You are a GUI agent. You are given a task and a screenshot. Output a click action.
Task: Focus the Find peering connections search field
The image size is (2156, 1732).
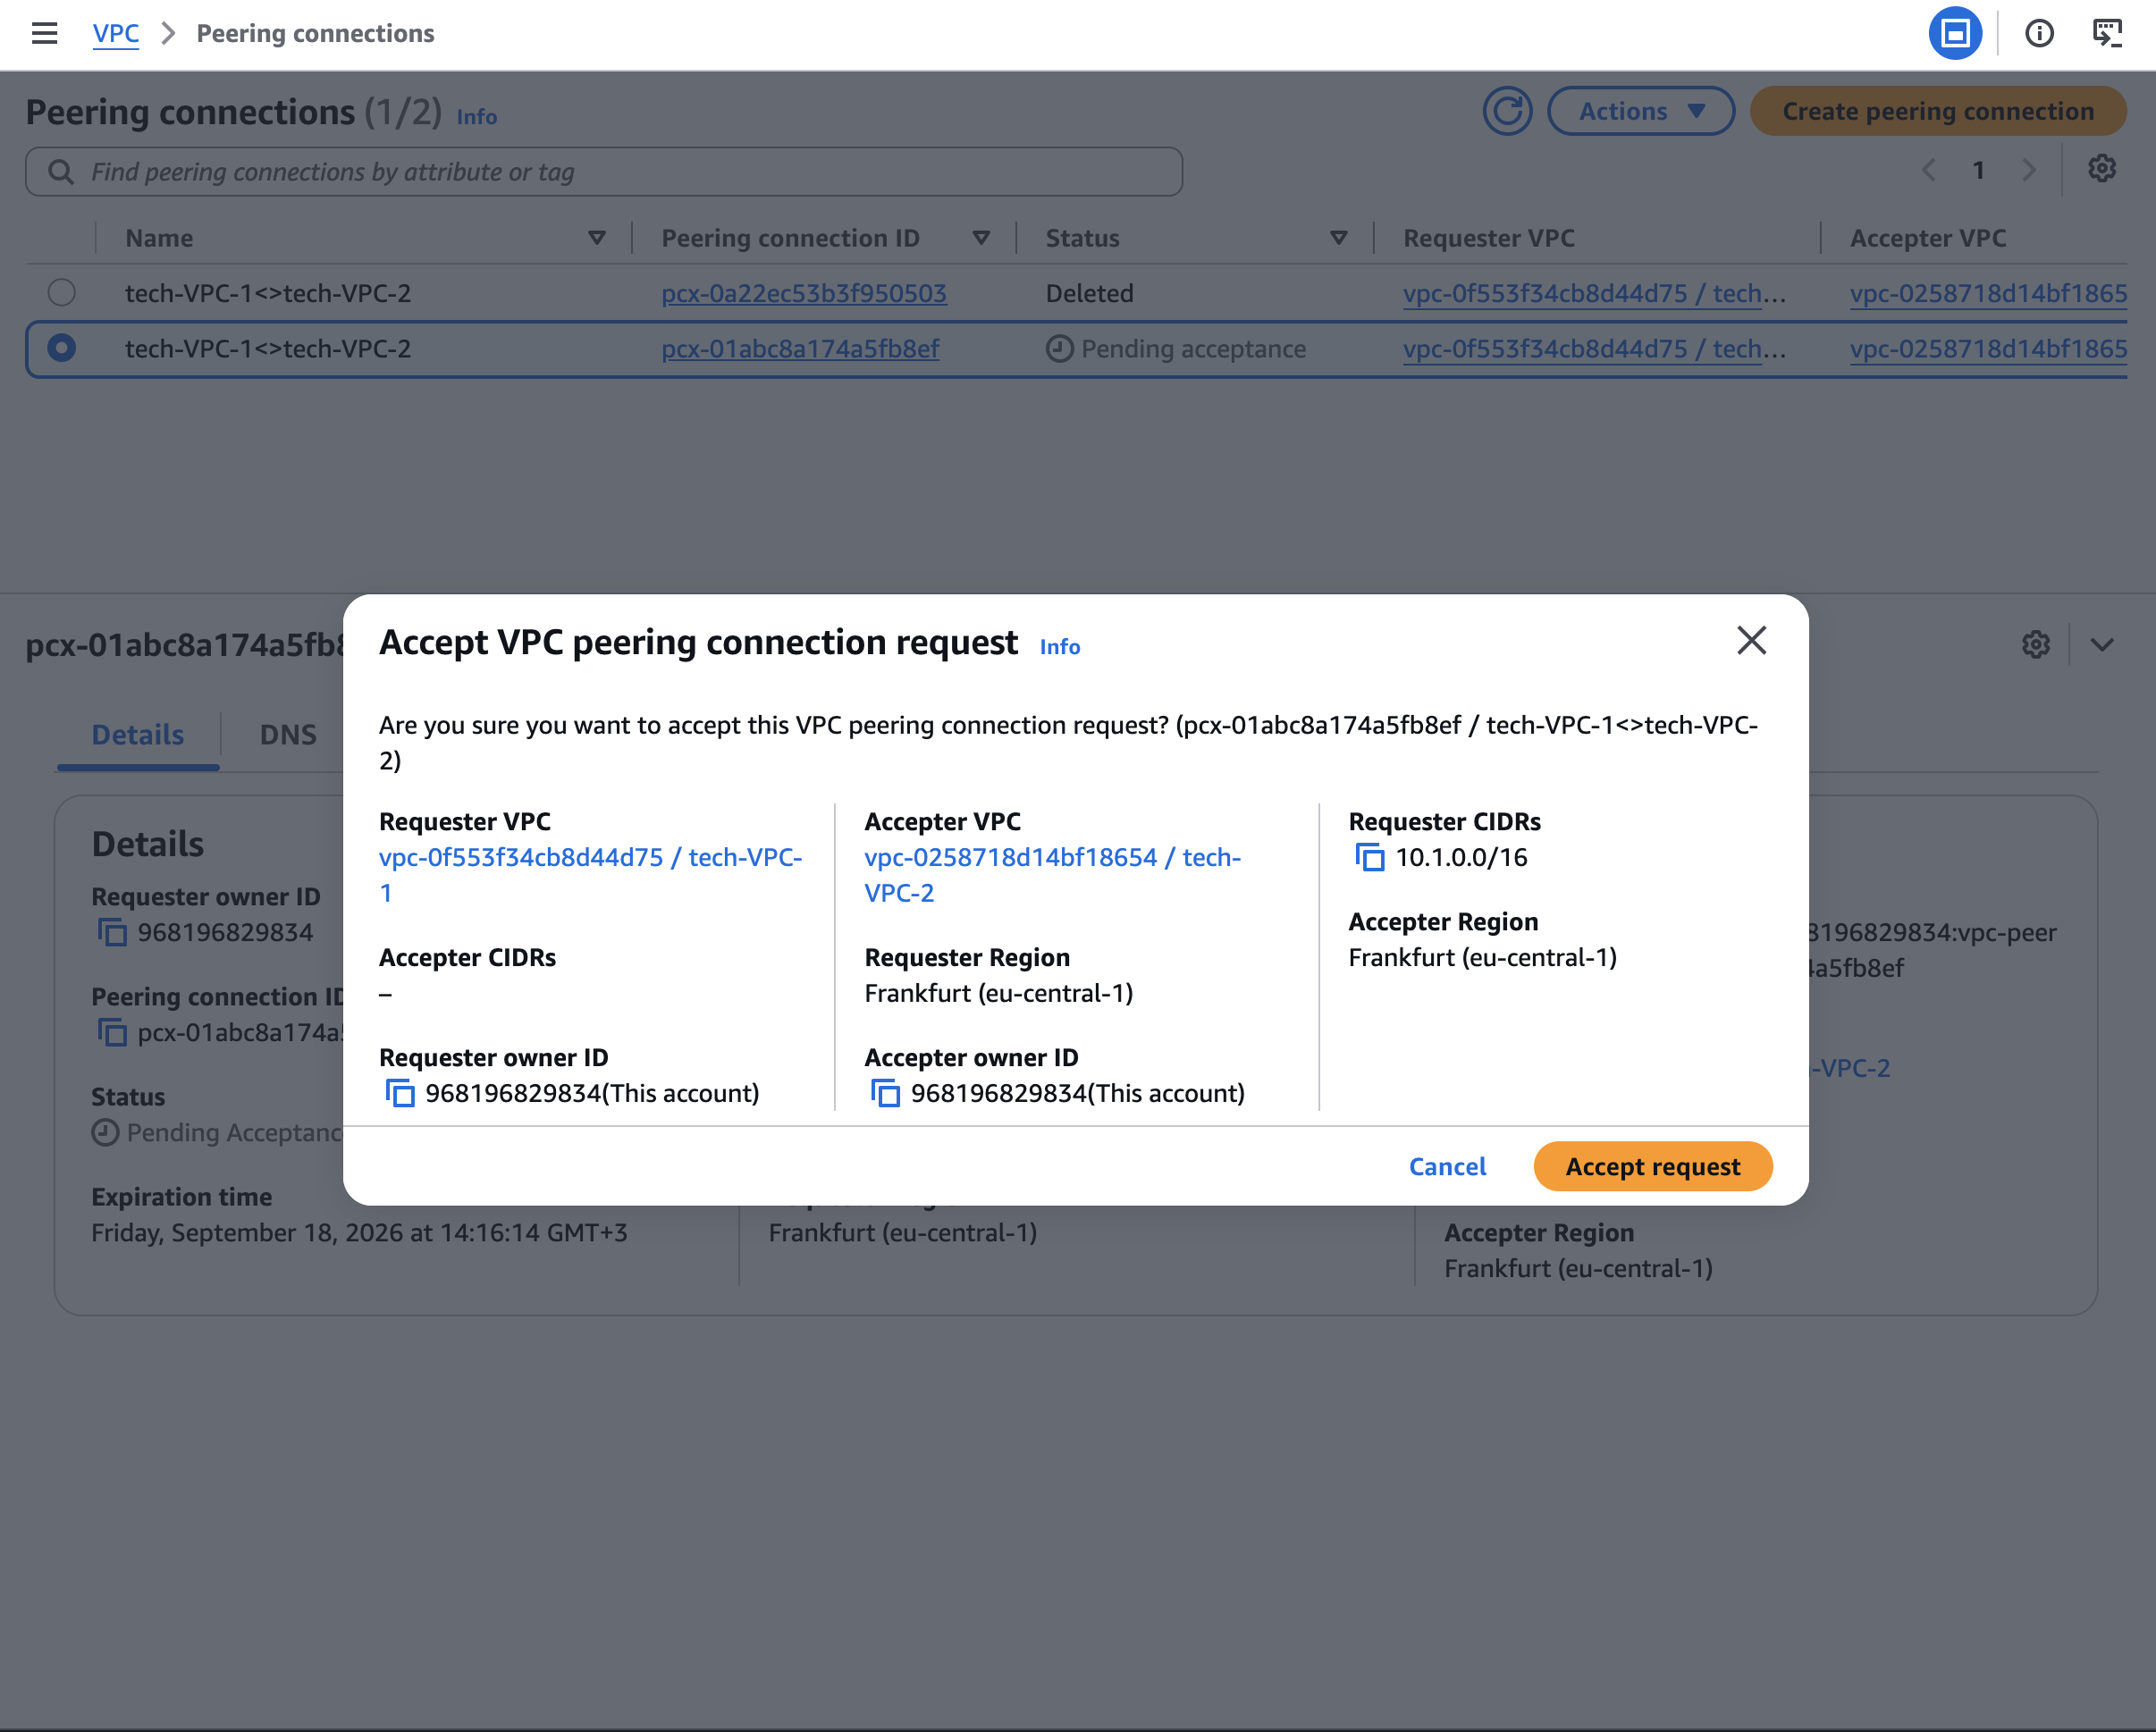pos(604,172)
